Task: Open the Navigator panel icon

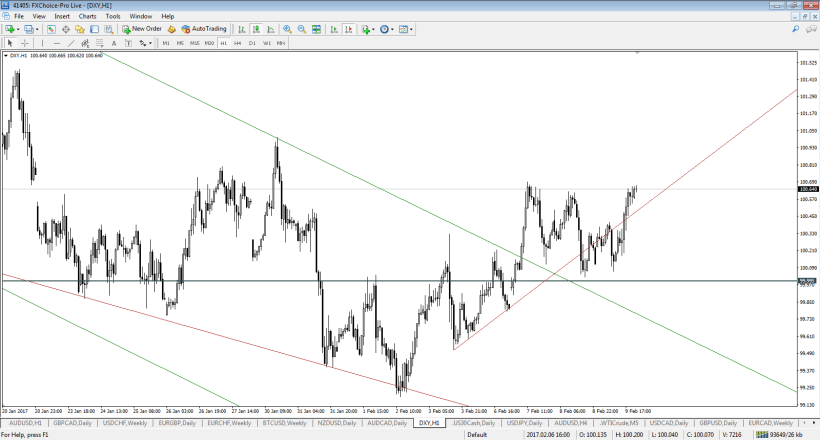Action: (79, 29)
